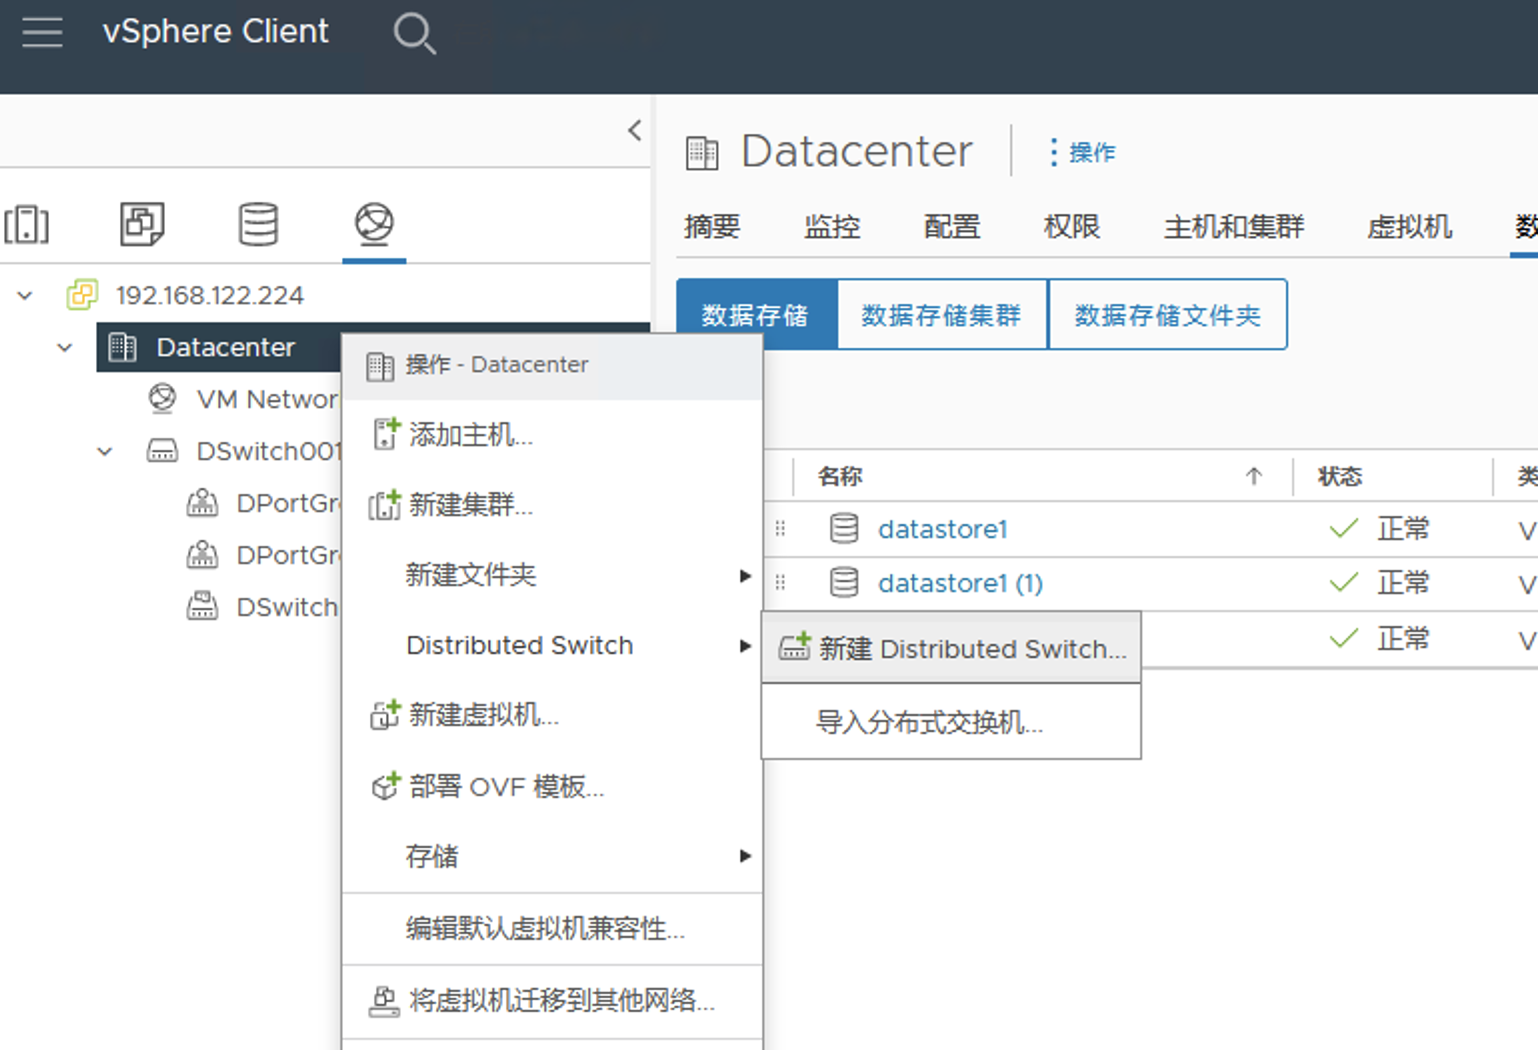Click the 部署 OVF 模板 deploy icon
The height and width of the screenshot is (1050, 1538).
(385, 786)
